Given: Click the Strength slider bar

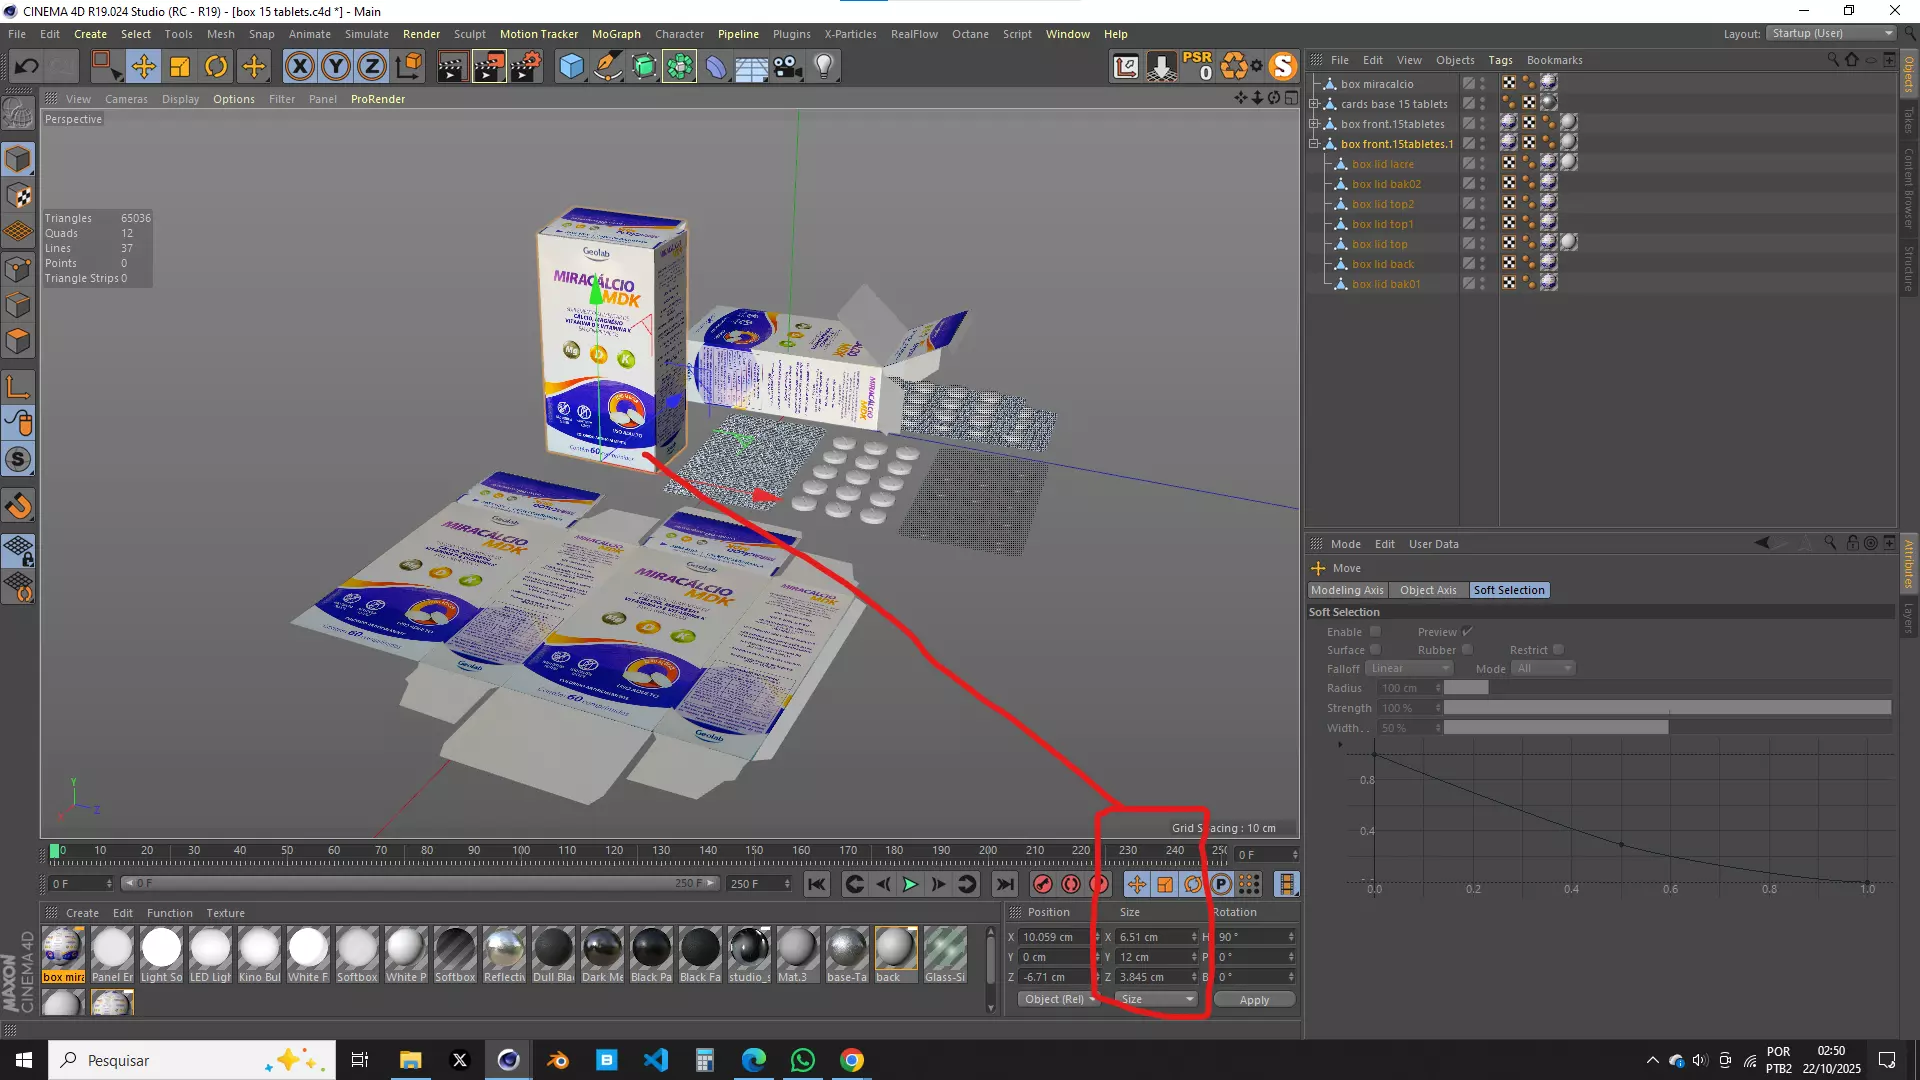Looking at the screenshot, I should 1667,708.
